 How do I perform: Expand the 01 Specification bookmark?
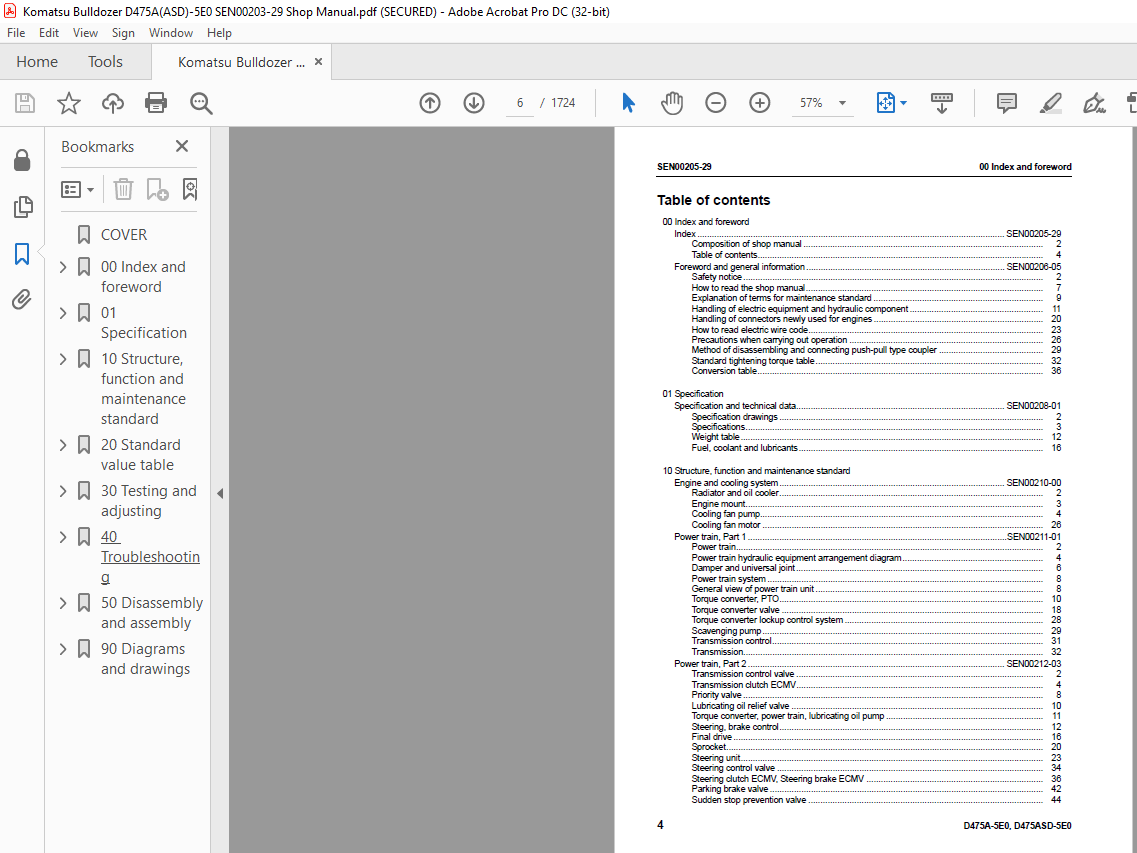63,313
